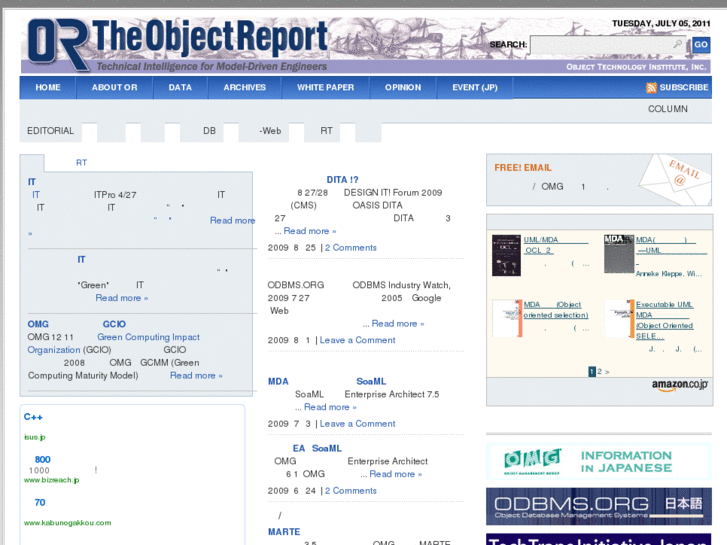Open the OPINION menu item
Screen dimensions: 727x545
point(403,88)
